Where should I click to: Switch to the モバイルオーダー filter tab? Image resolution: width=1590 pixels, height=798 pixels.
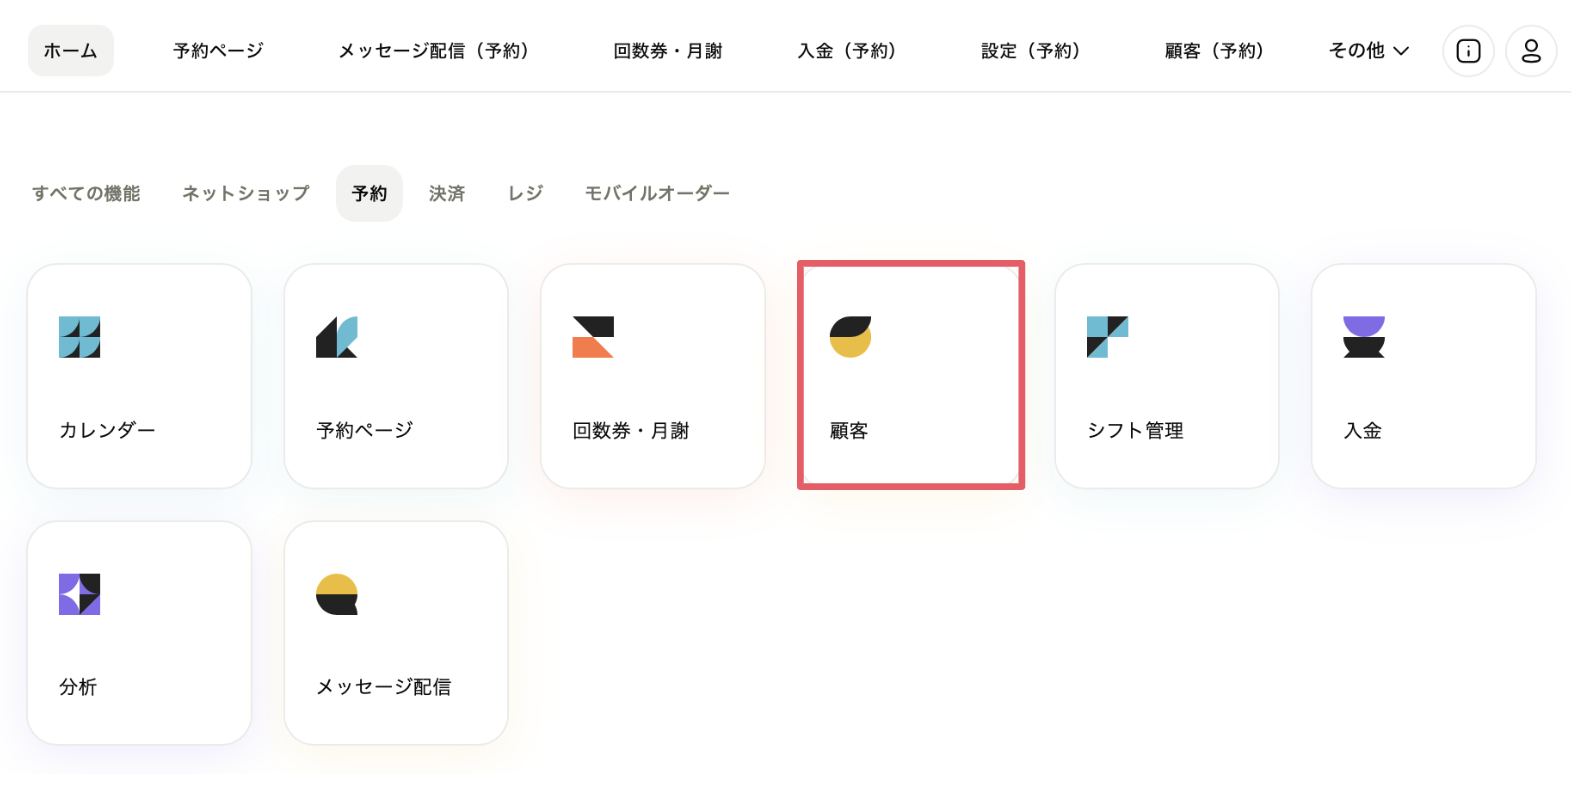[657, 194]
